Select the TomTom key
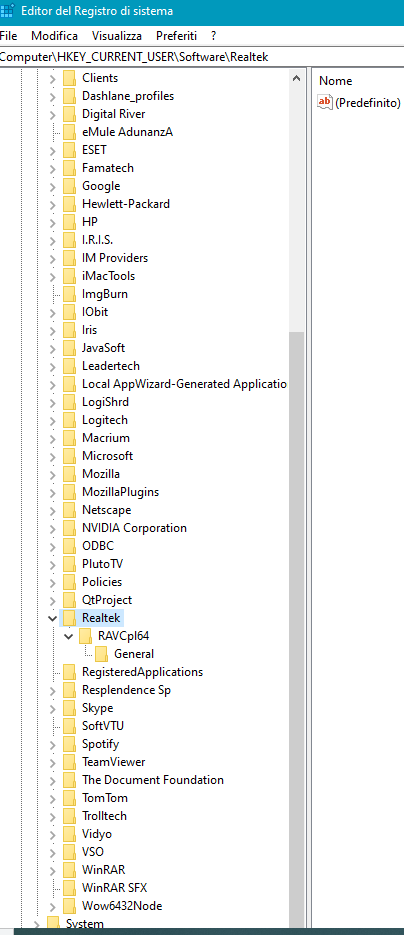This screenshot has width=404, height=935. pyautogui.click(x=105, y=798)
